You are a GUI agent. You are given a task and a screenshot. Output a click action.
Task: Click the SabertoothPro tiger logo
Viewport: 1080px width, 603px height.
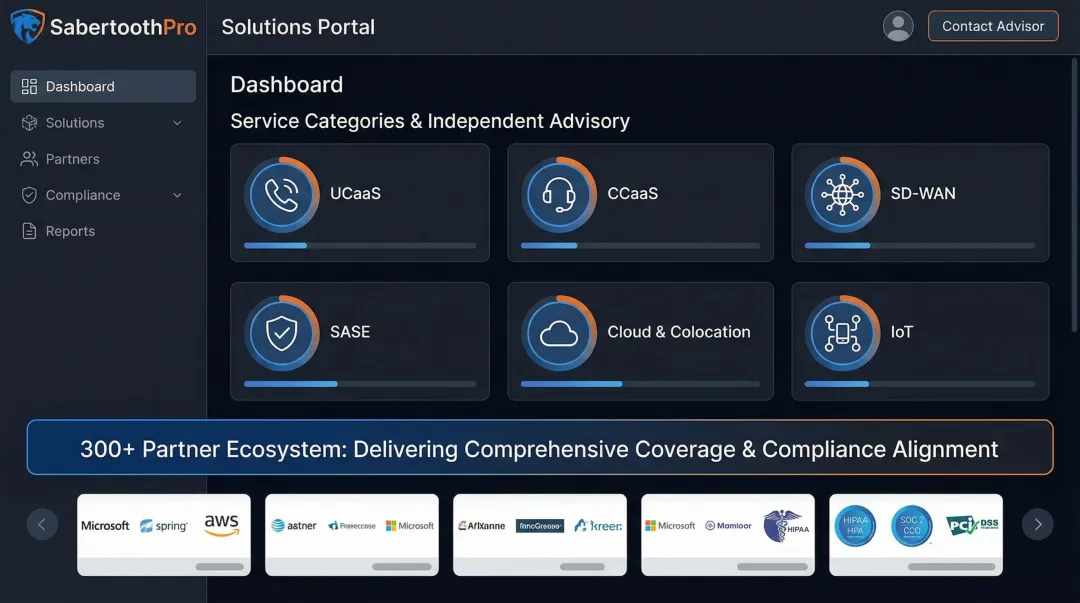click(x=26, y=26)
